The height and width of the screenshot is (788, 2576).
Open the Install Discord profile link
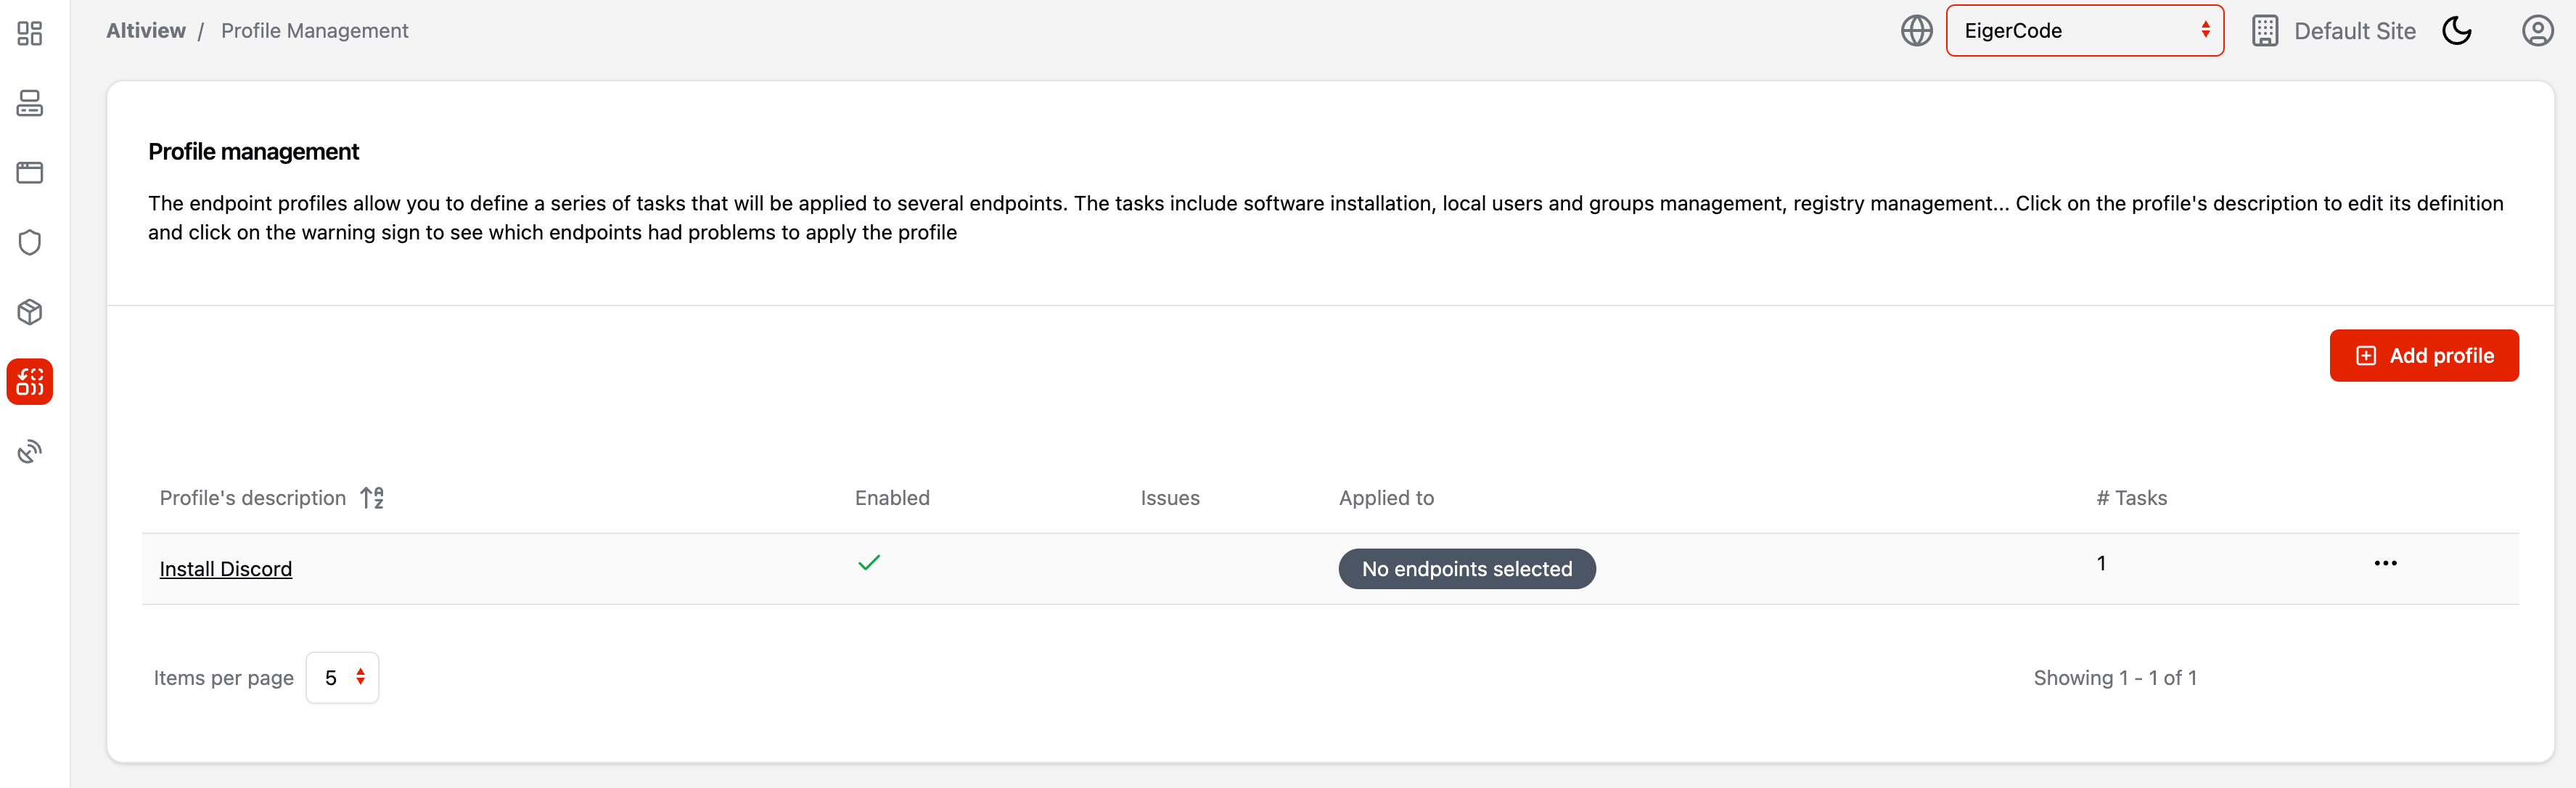pyautogui.click(x=226, y=569)
